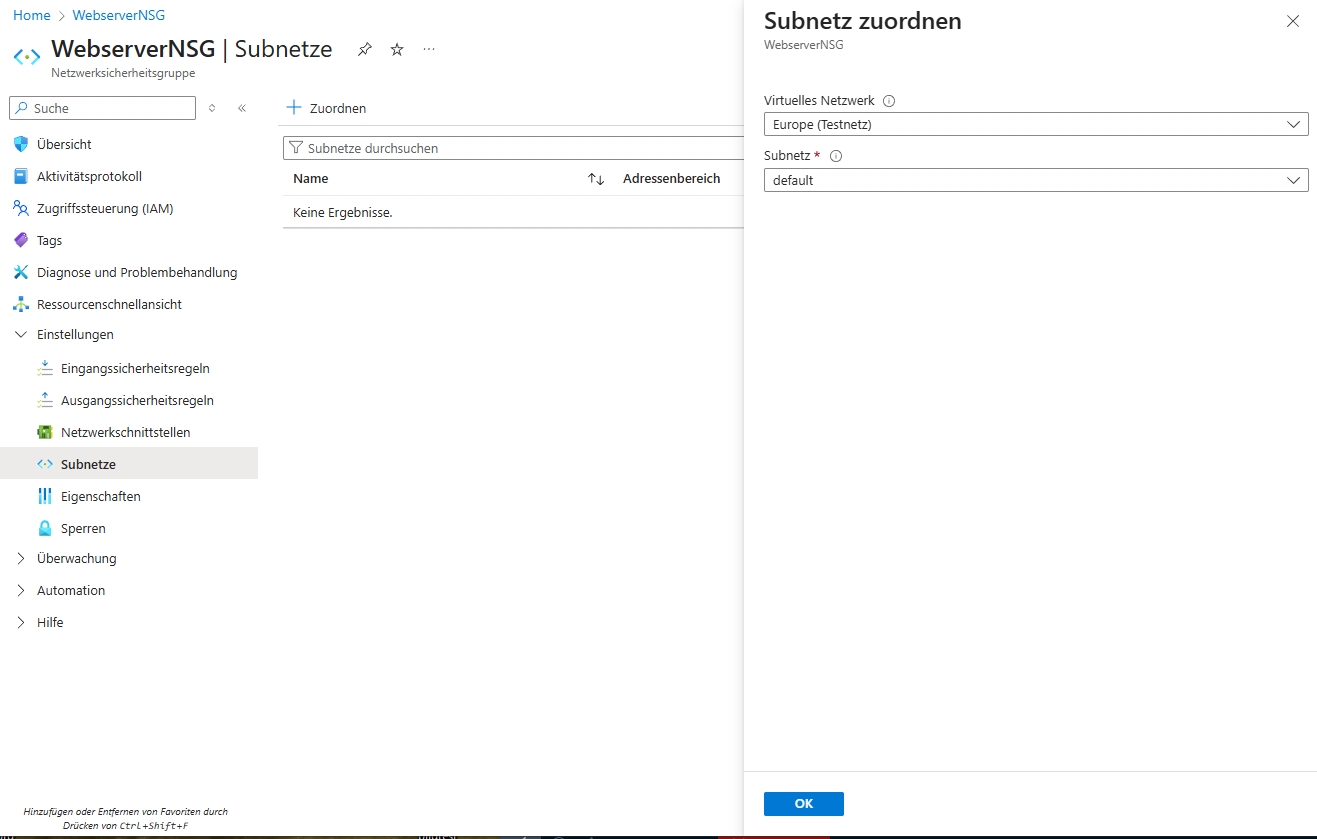Click the Zuordnen button with plus icon

(x=327, y=108)
